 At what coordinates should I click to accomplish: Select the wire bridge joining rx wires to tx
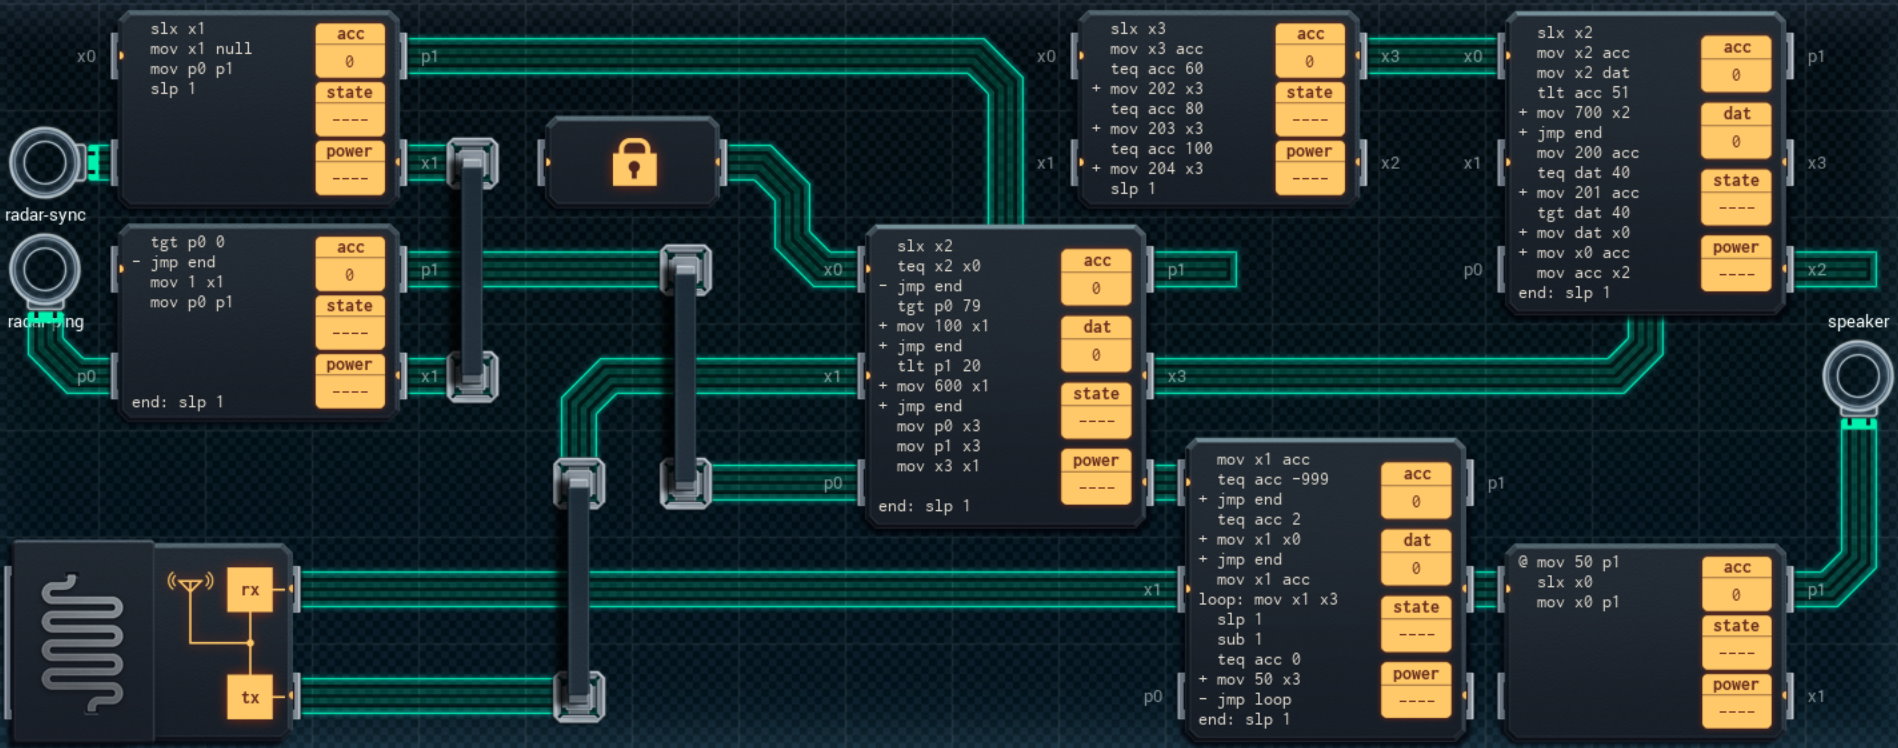(x=579, y=590)
